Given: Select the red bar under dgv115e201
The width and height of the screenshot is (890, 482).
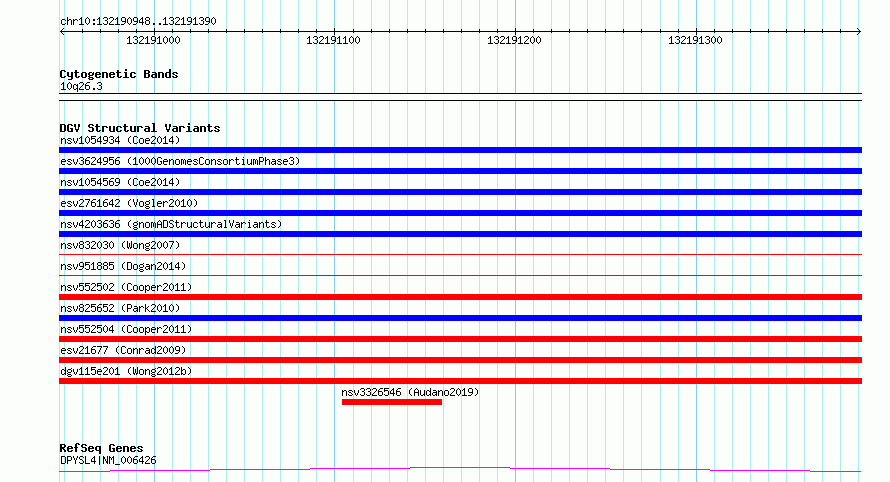Looking at the screenshot, I should click(x=460, y=381).
